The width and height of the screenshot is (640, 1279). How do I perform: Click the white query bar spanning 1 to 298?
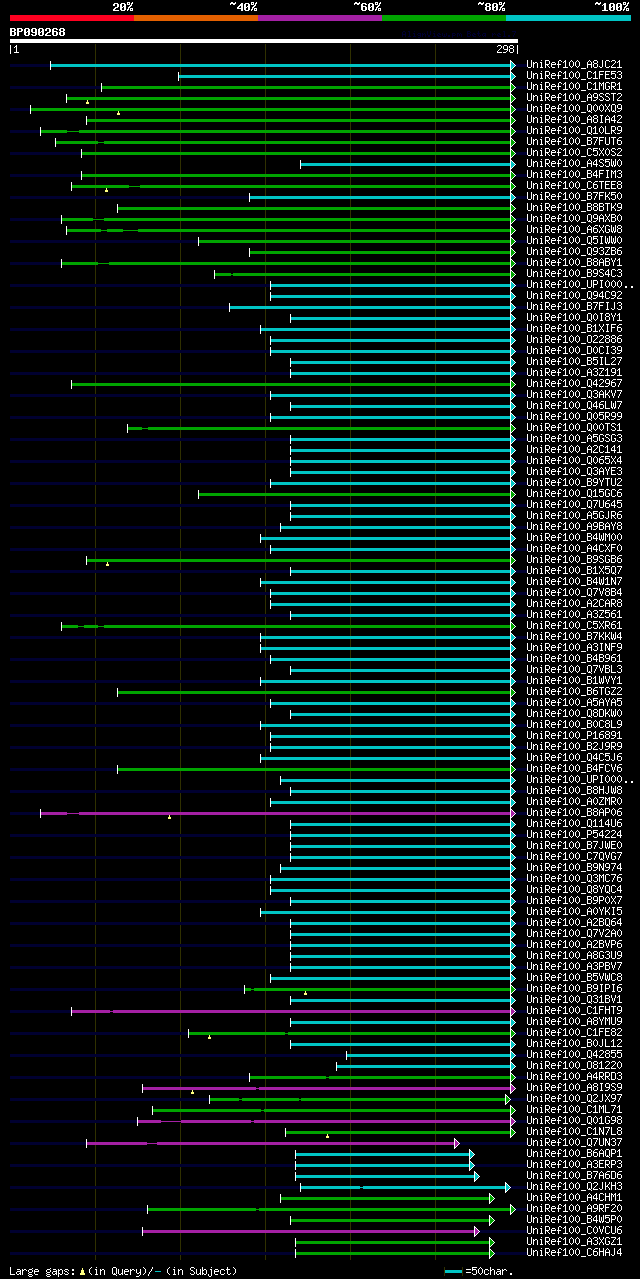pos(264,41)
